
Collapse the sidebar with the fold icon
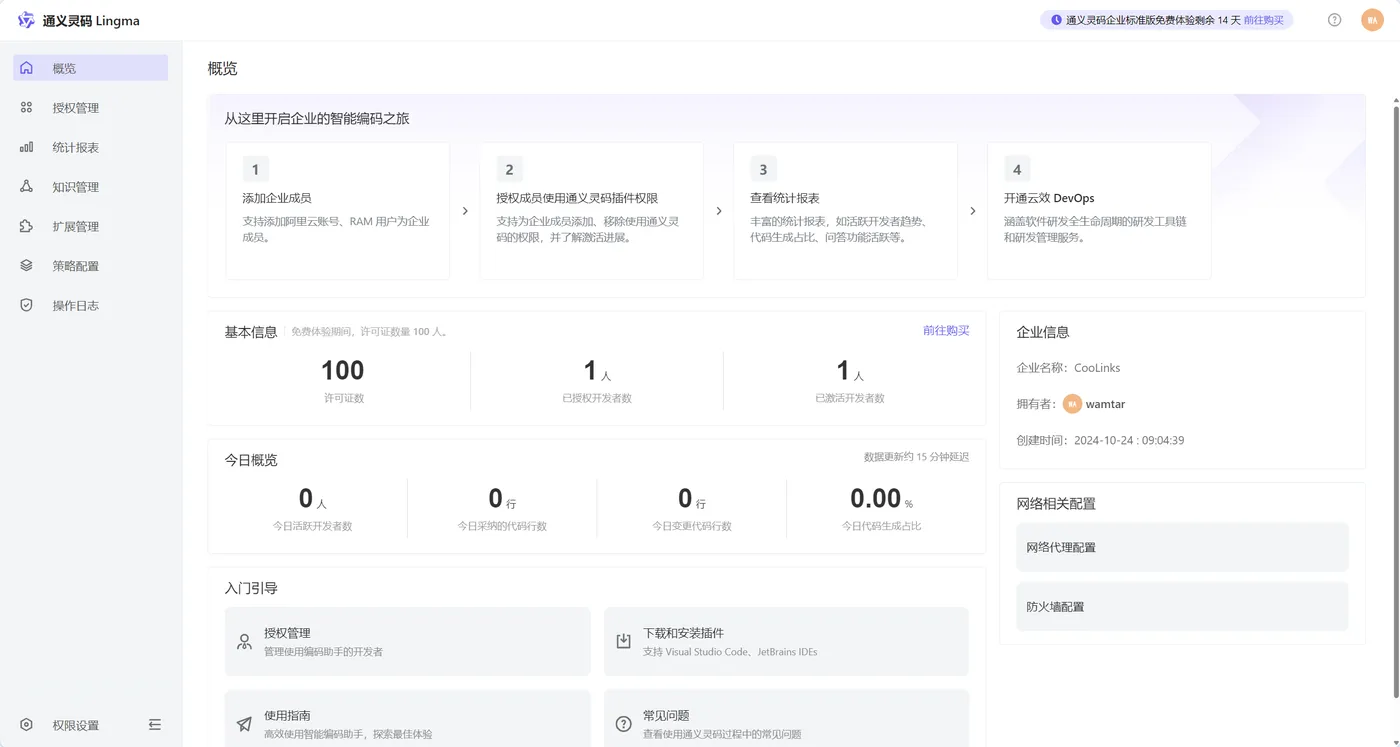[x=155, y=725]
